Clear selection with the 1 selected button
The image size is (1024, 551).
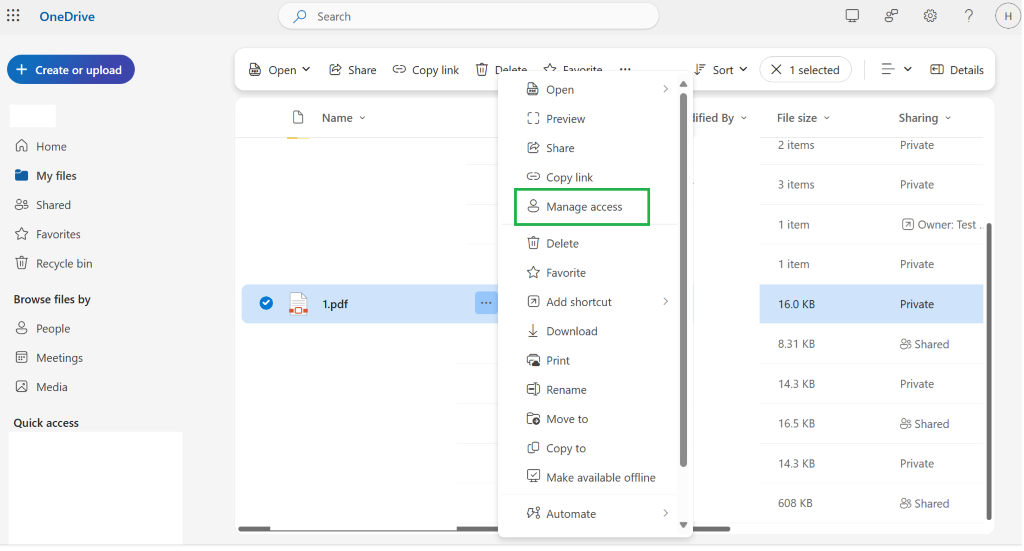(805, 70)
